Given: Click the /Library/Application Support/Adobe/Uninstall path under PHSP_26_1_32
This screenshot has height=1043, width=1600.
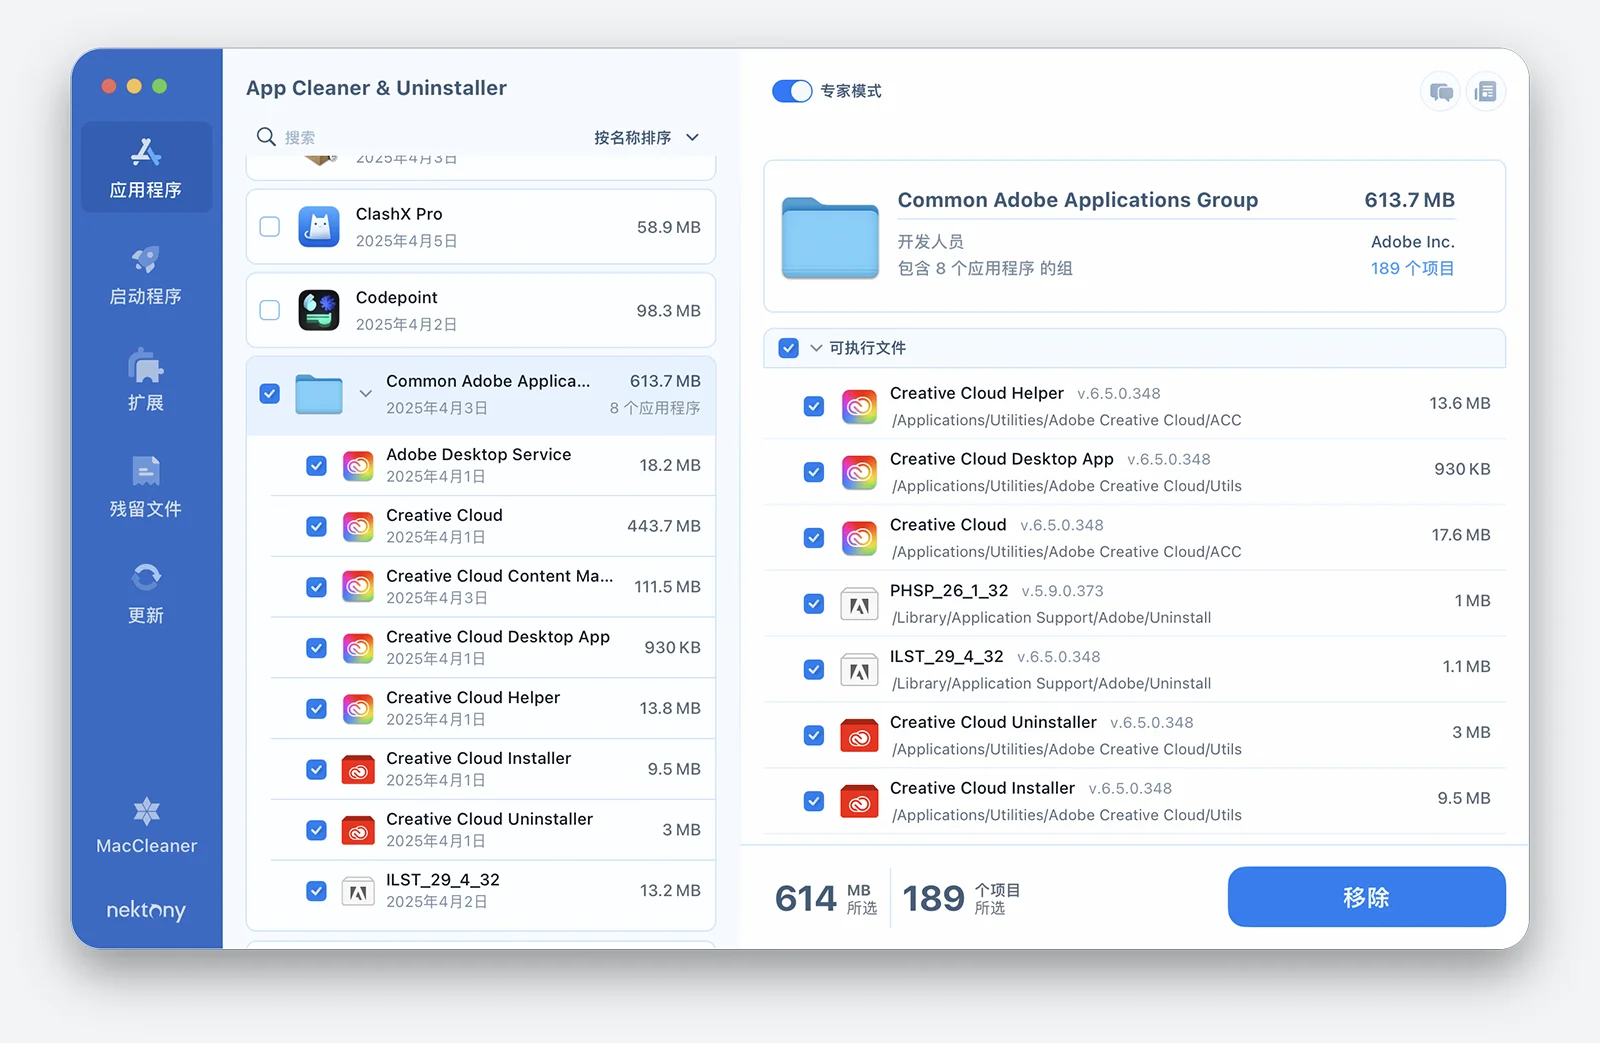Looking at the screenshot, I should pyautogui.click(x=1051, y=618).
